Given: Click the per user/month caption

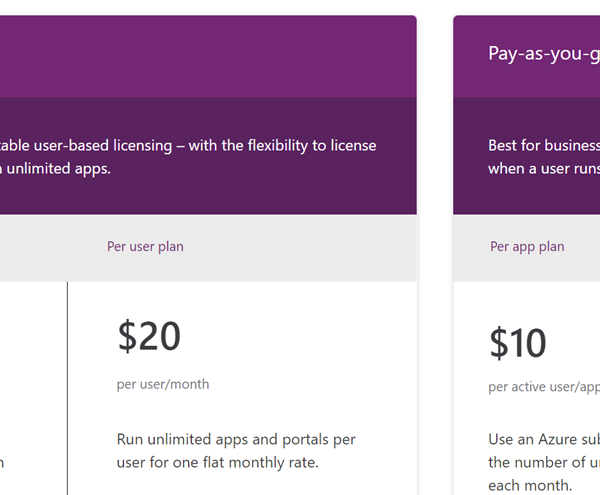Looking at the screenshot, I should pyautogui.click(x=163, y=384).
